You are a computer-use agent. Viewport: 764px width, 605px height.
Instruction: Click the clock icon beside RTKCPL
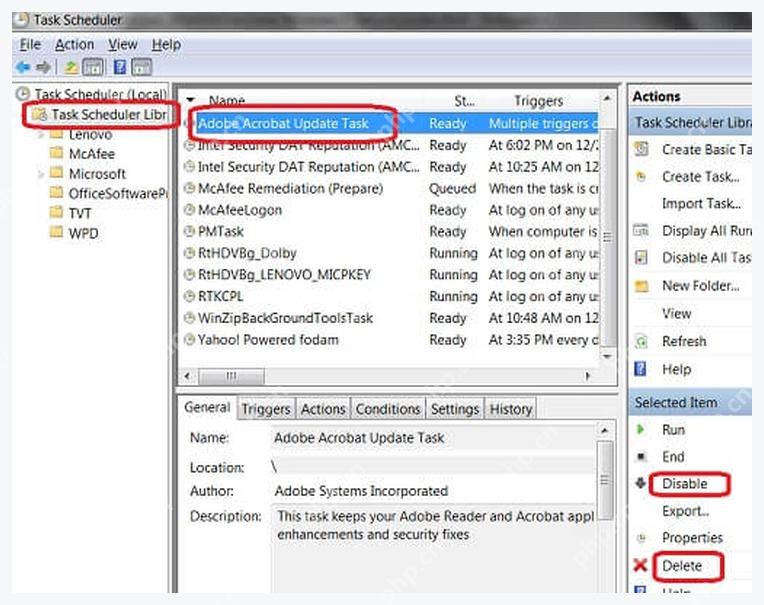click(x=189, y=296)
